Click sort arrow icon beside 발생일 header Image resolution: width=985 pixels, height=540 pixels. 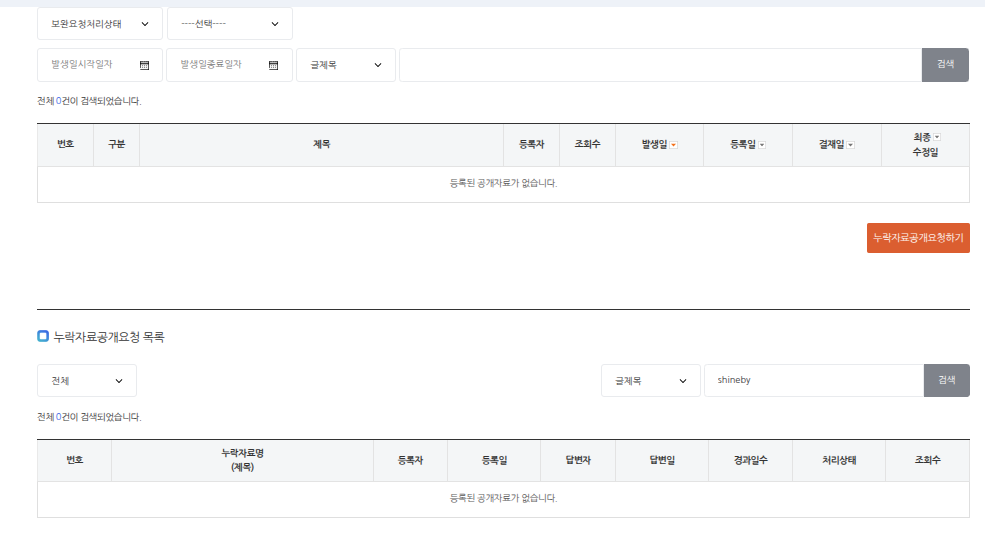click(x=674, y=145)
